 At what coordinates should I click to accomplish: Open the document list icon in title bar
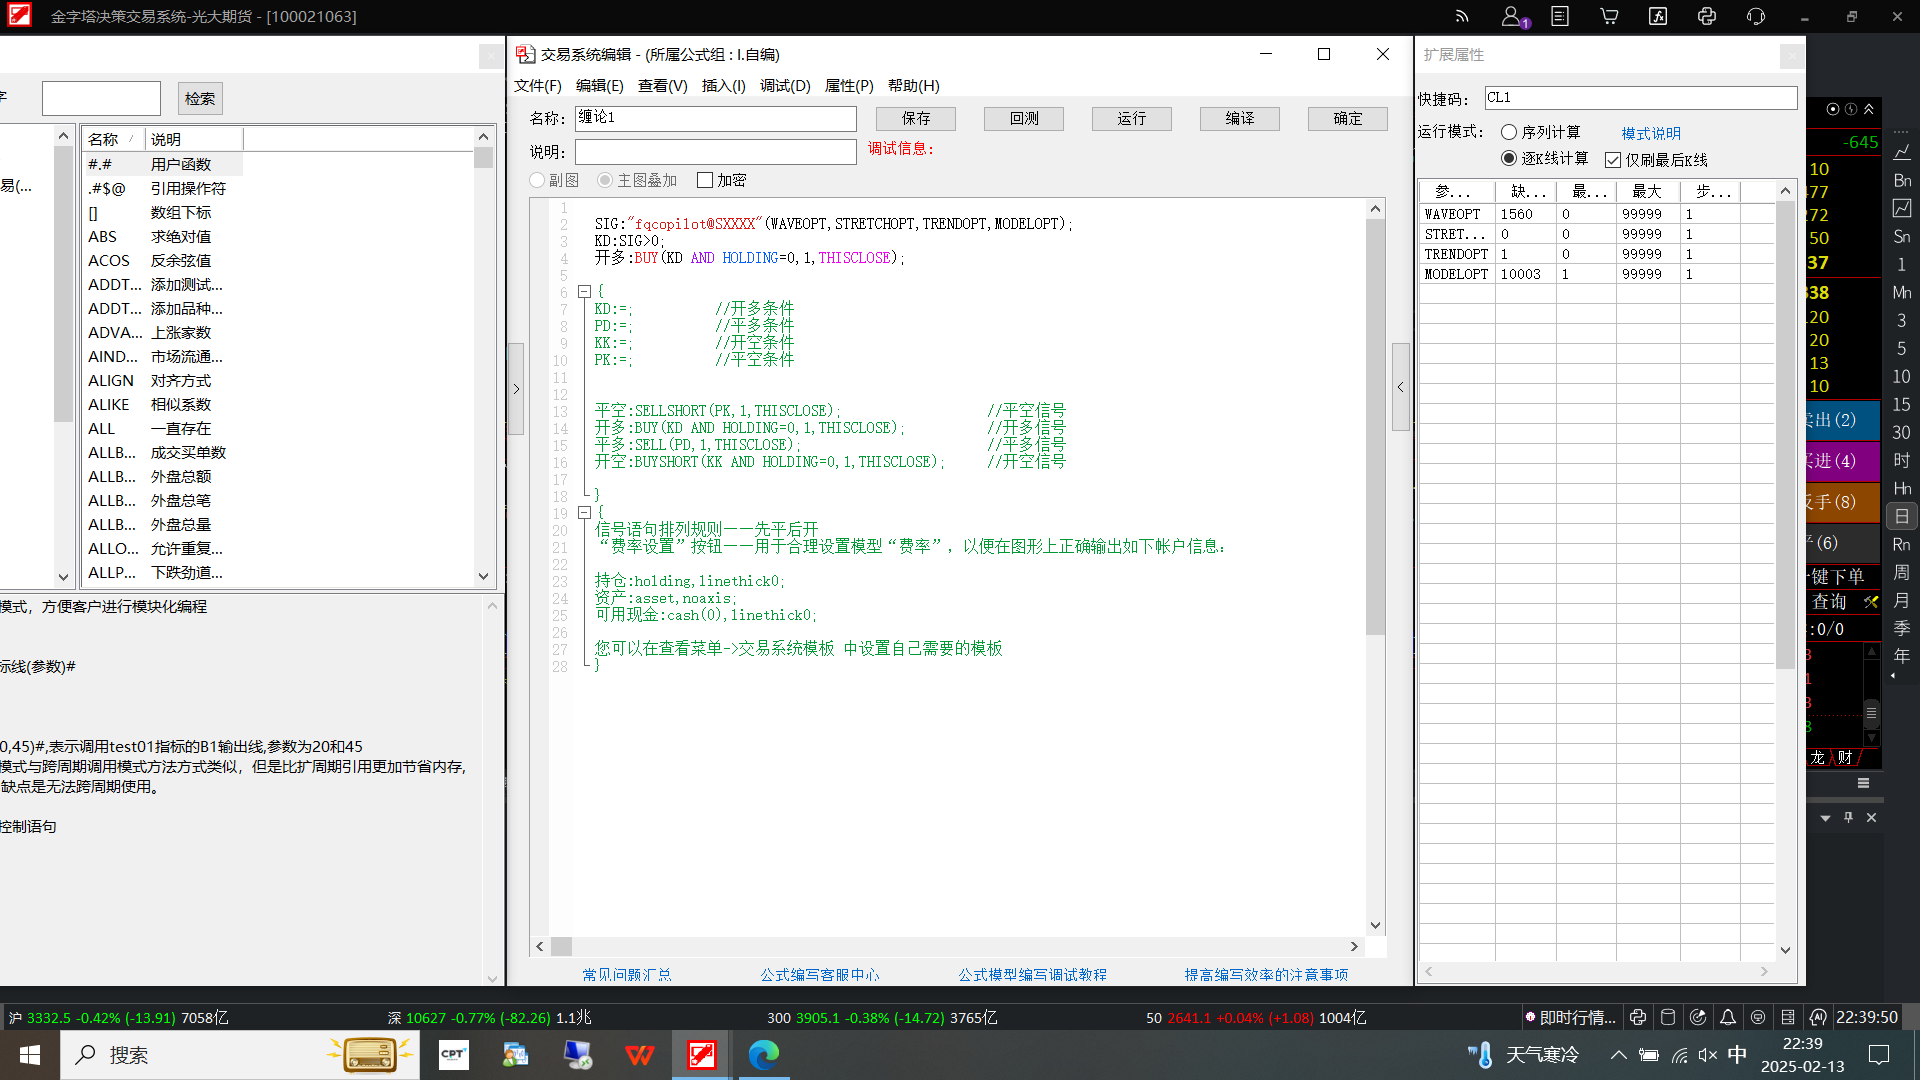(1560, 16)
